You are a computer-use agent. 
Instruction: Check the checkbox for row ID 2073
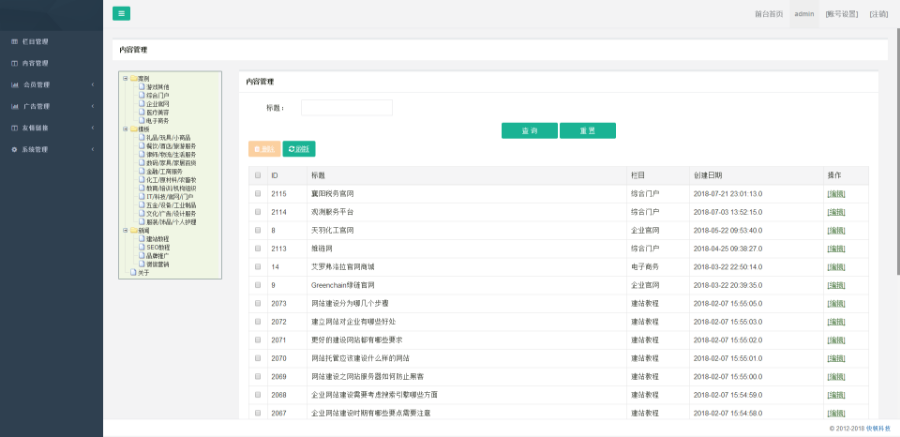(257, 303)
